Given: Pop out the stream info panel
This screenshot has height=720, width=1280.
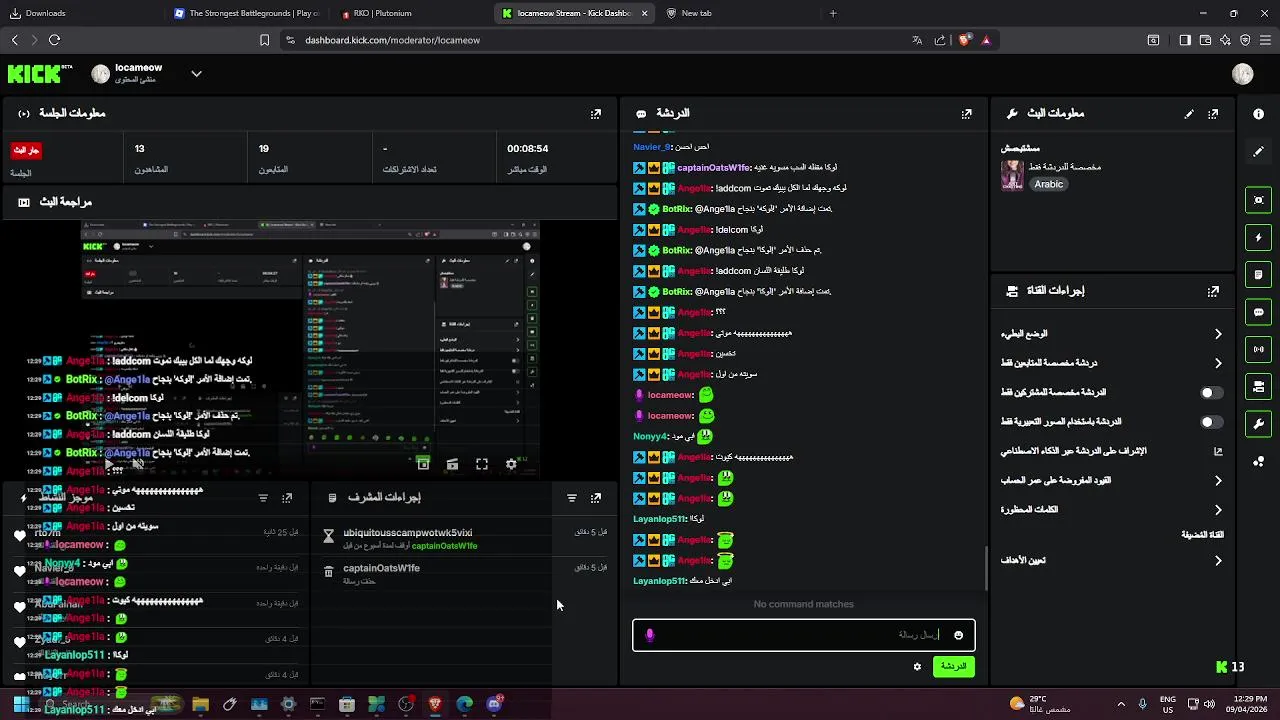Looking at the screenshot, I should tap(1213, 114).
